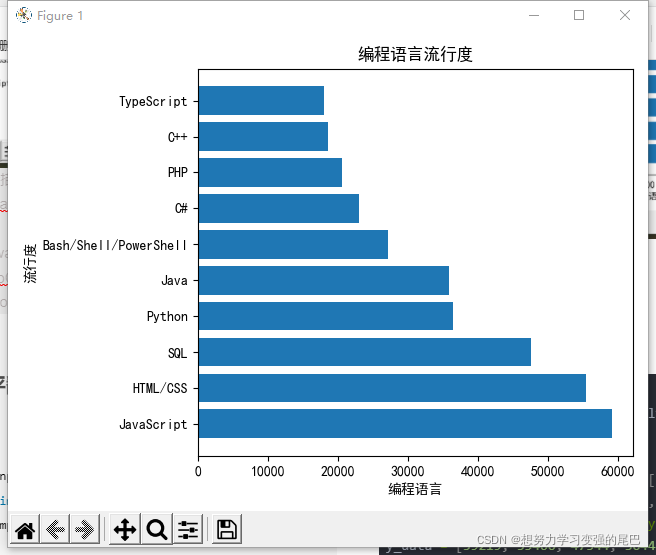This screenshot has height=555, width=656.
Task: Select the SQL bar
Action: 365,352
